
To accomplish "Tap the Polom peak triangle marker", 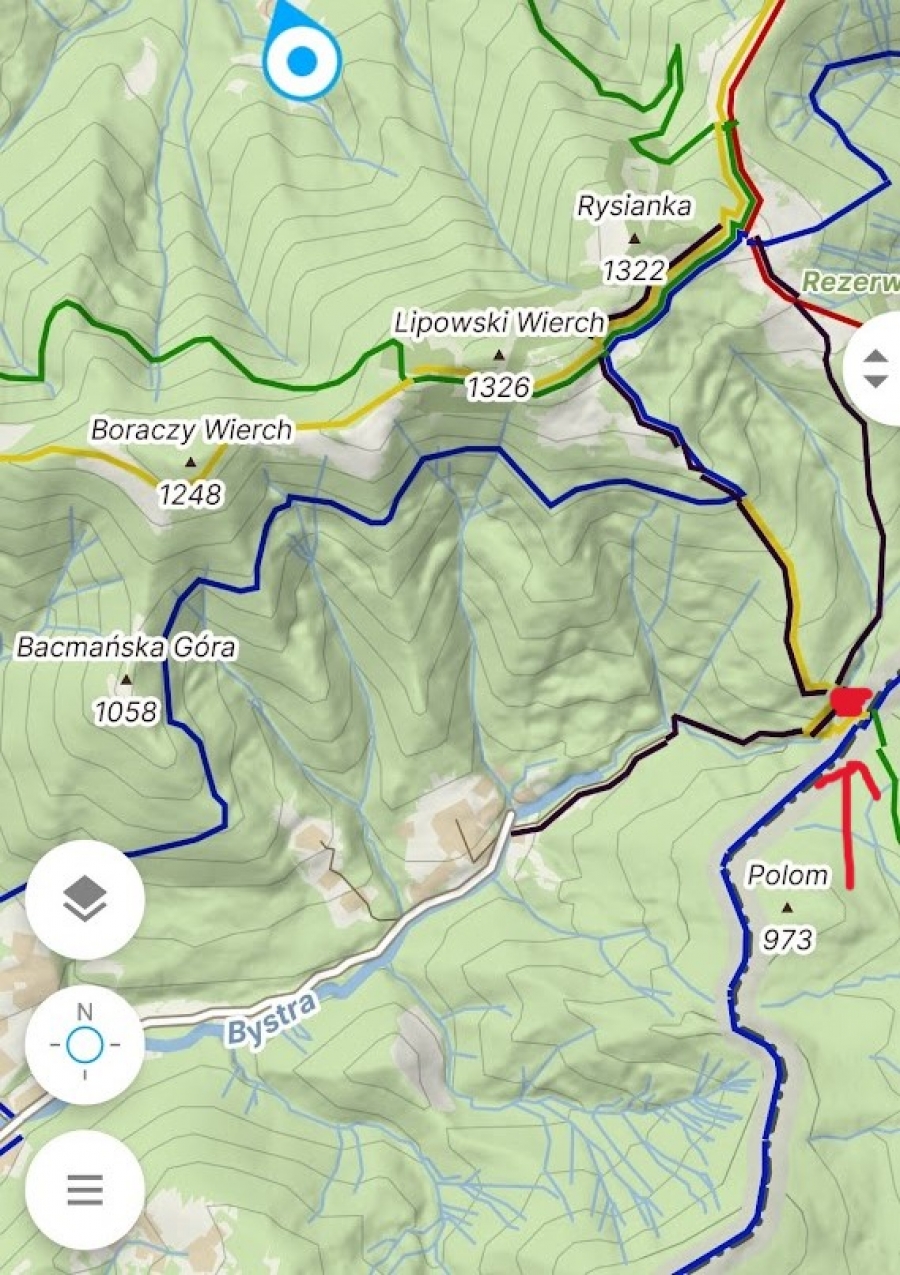I will click(787, 908).
